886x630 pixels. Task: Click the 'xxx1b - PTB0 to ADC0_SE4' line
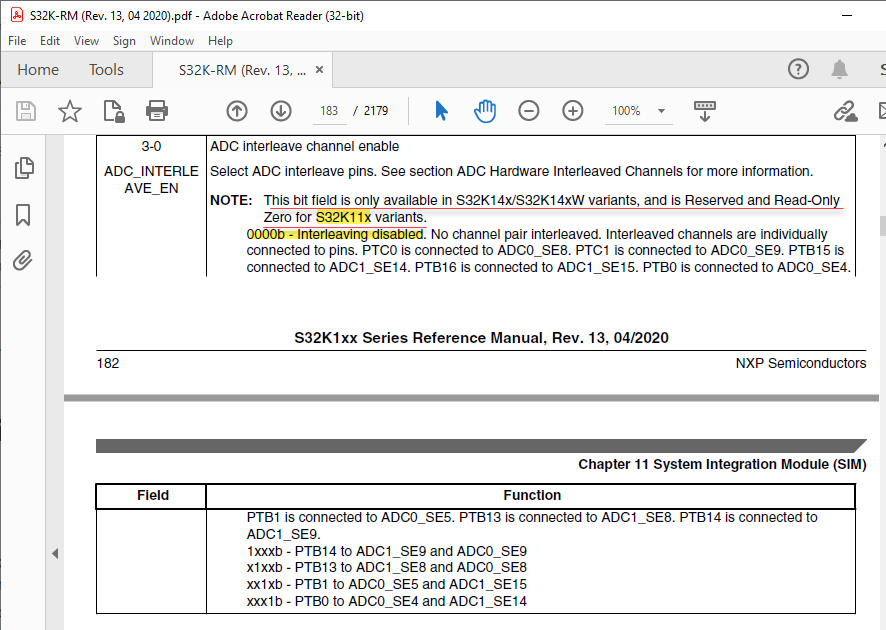pyautogui.click(x=386, y=601)
